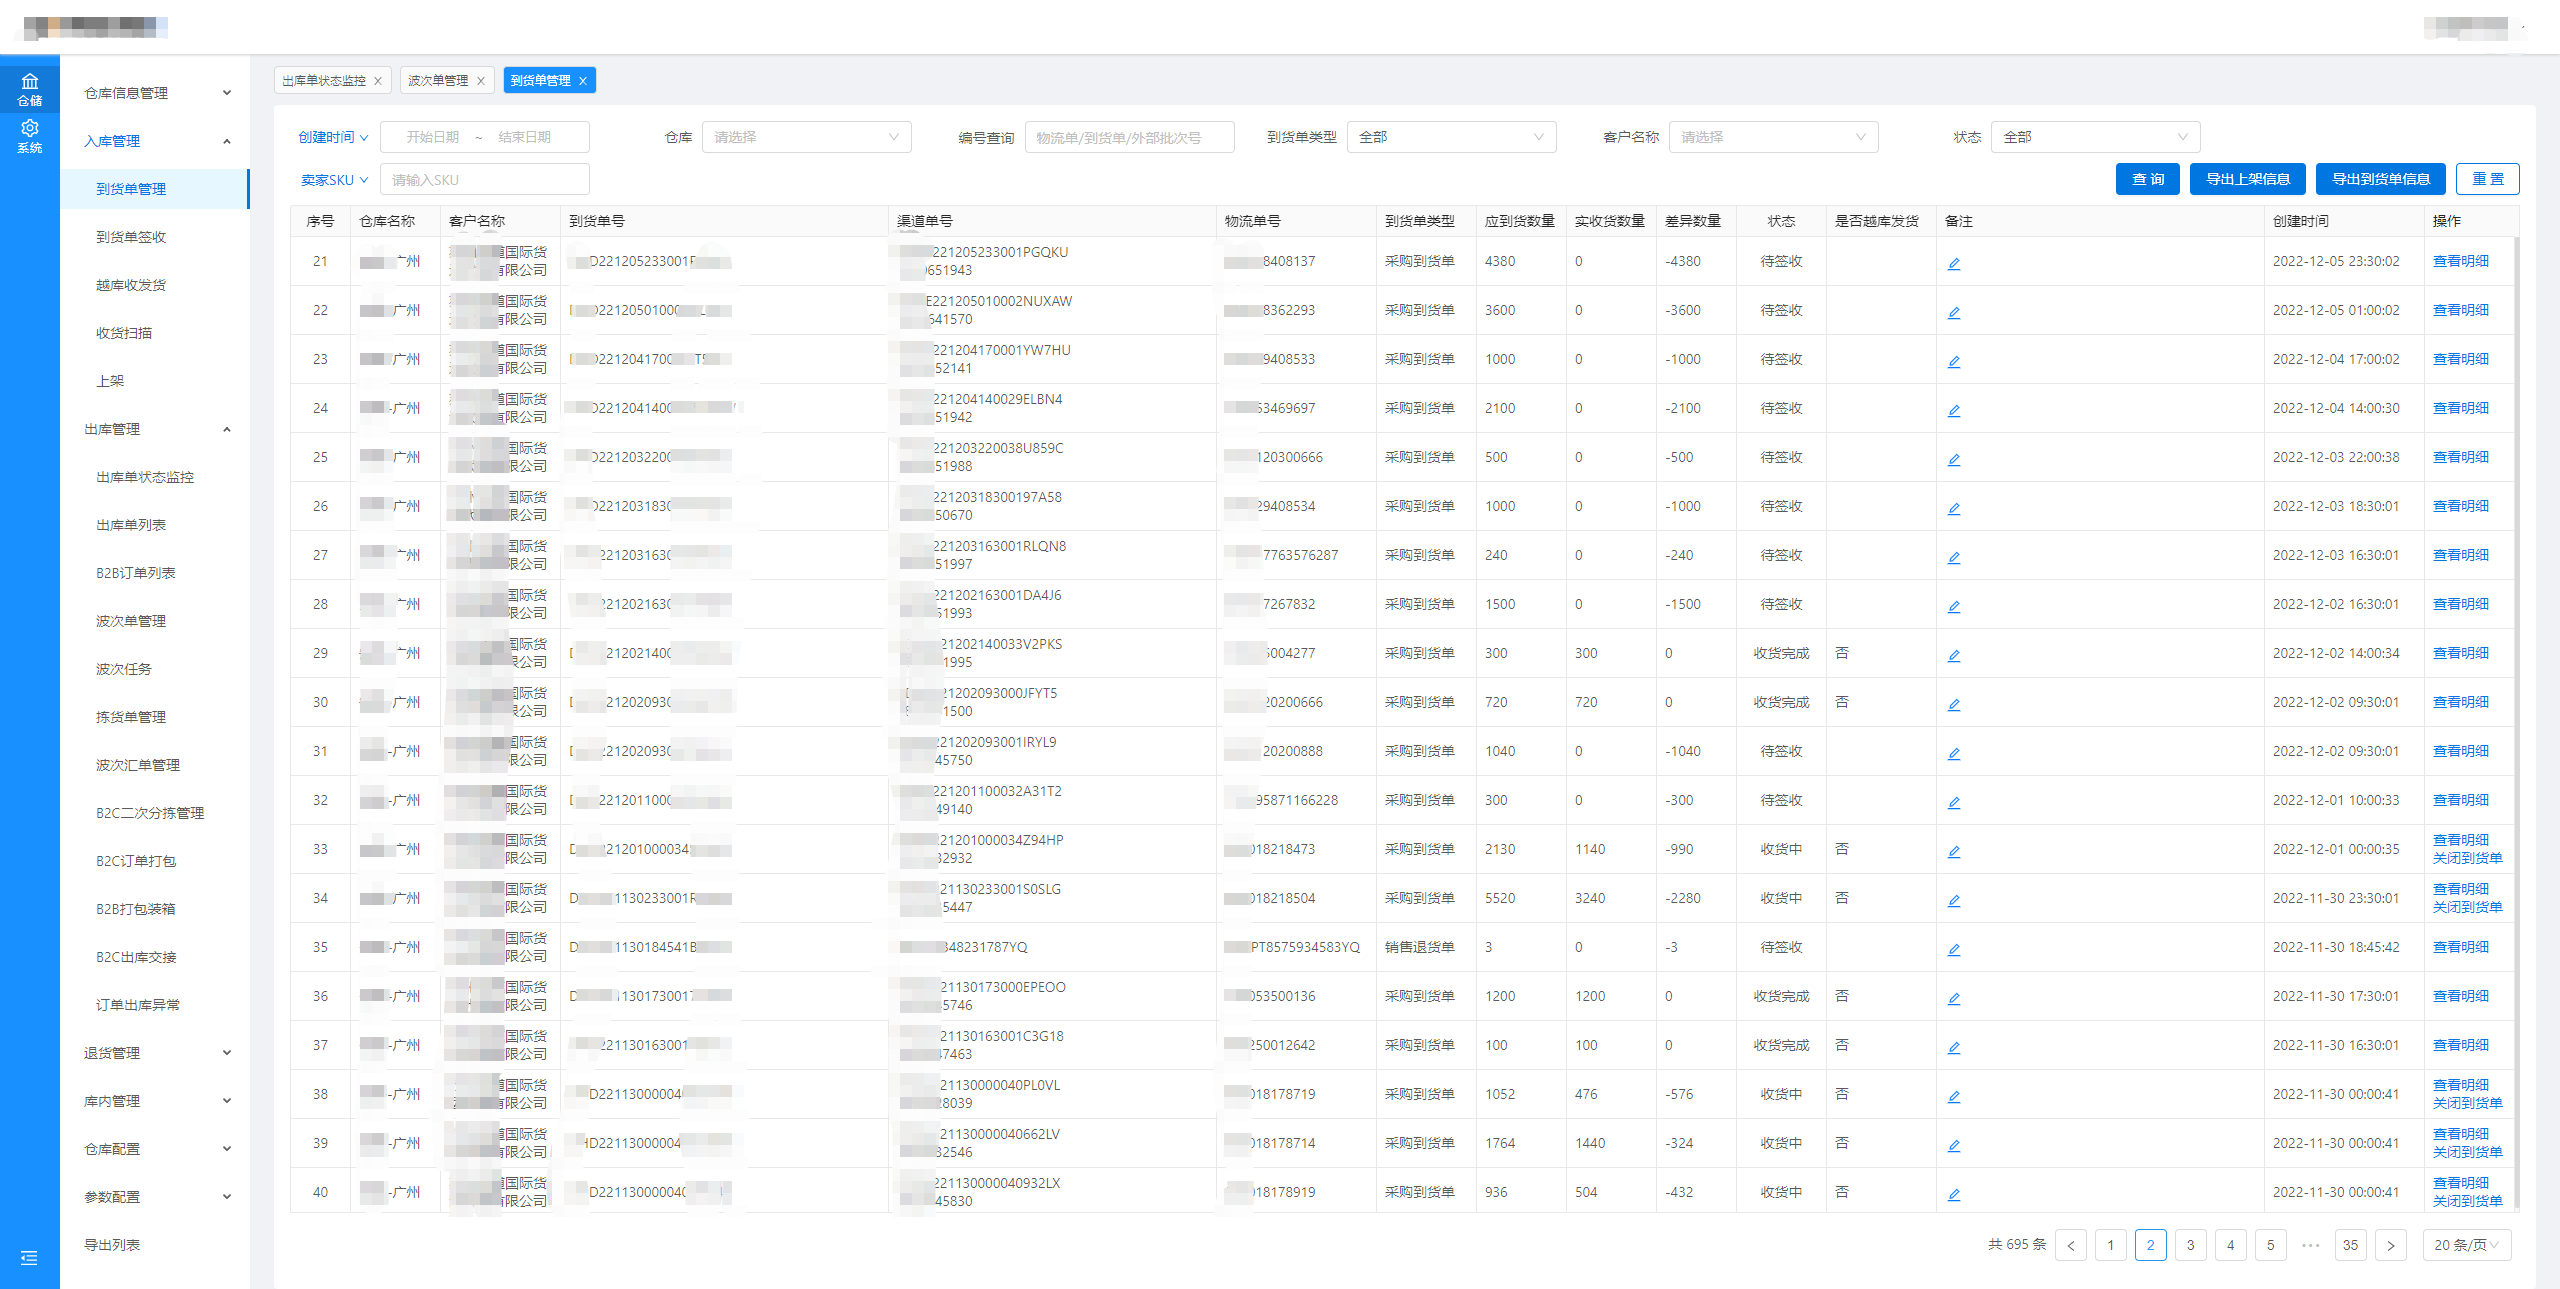Image resolution: width=2560 pixels, height=1289 pixels.
Task: Edit remark pencil icon in row 25
Action: click(1954, 459)
